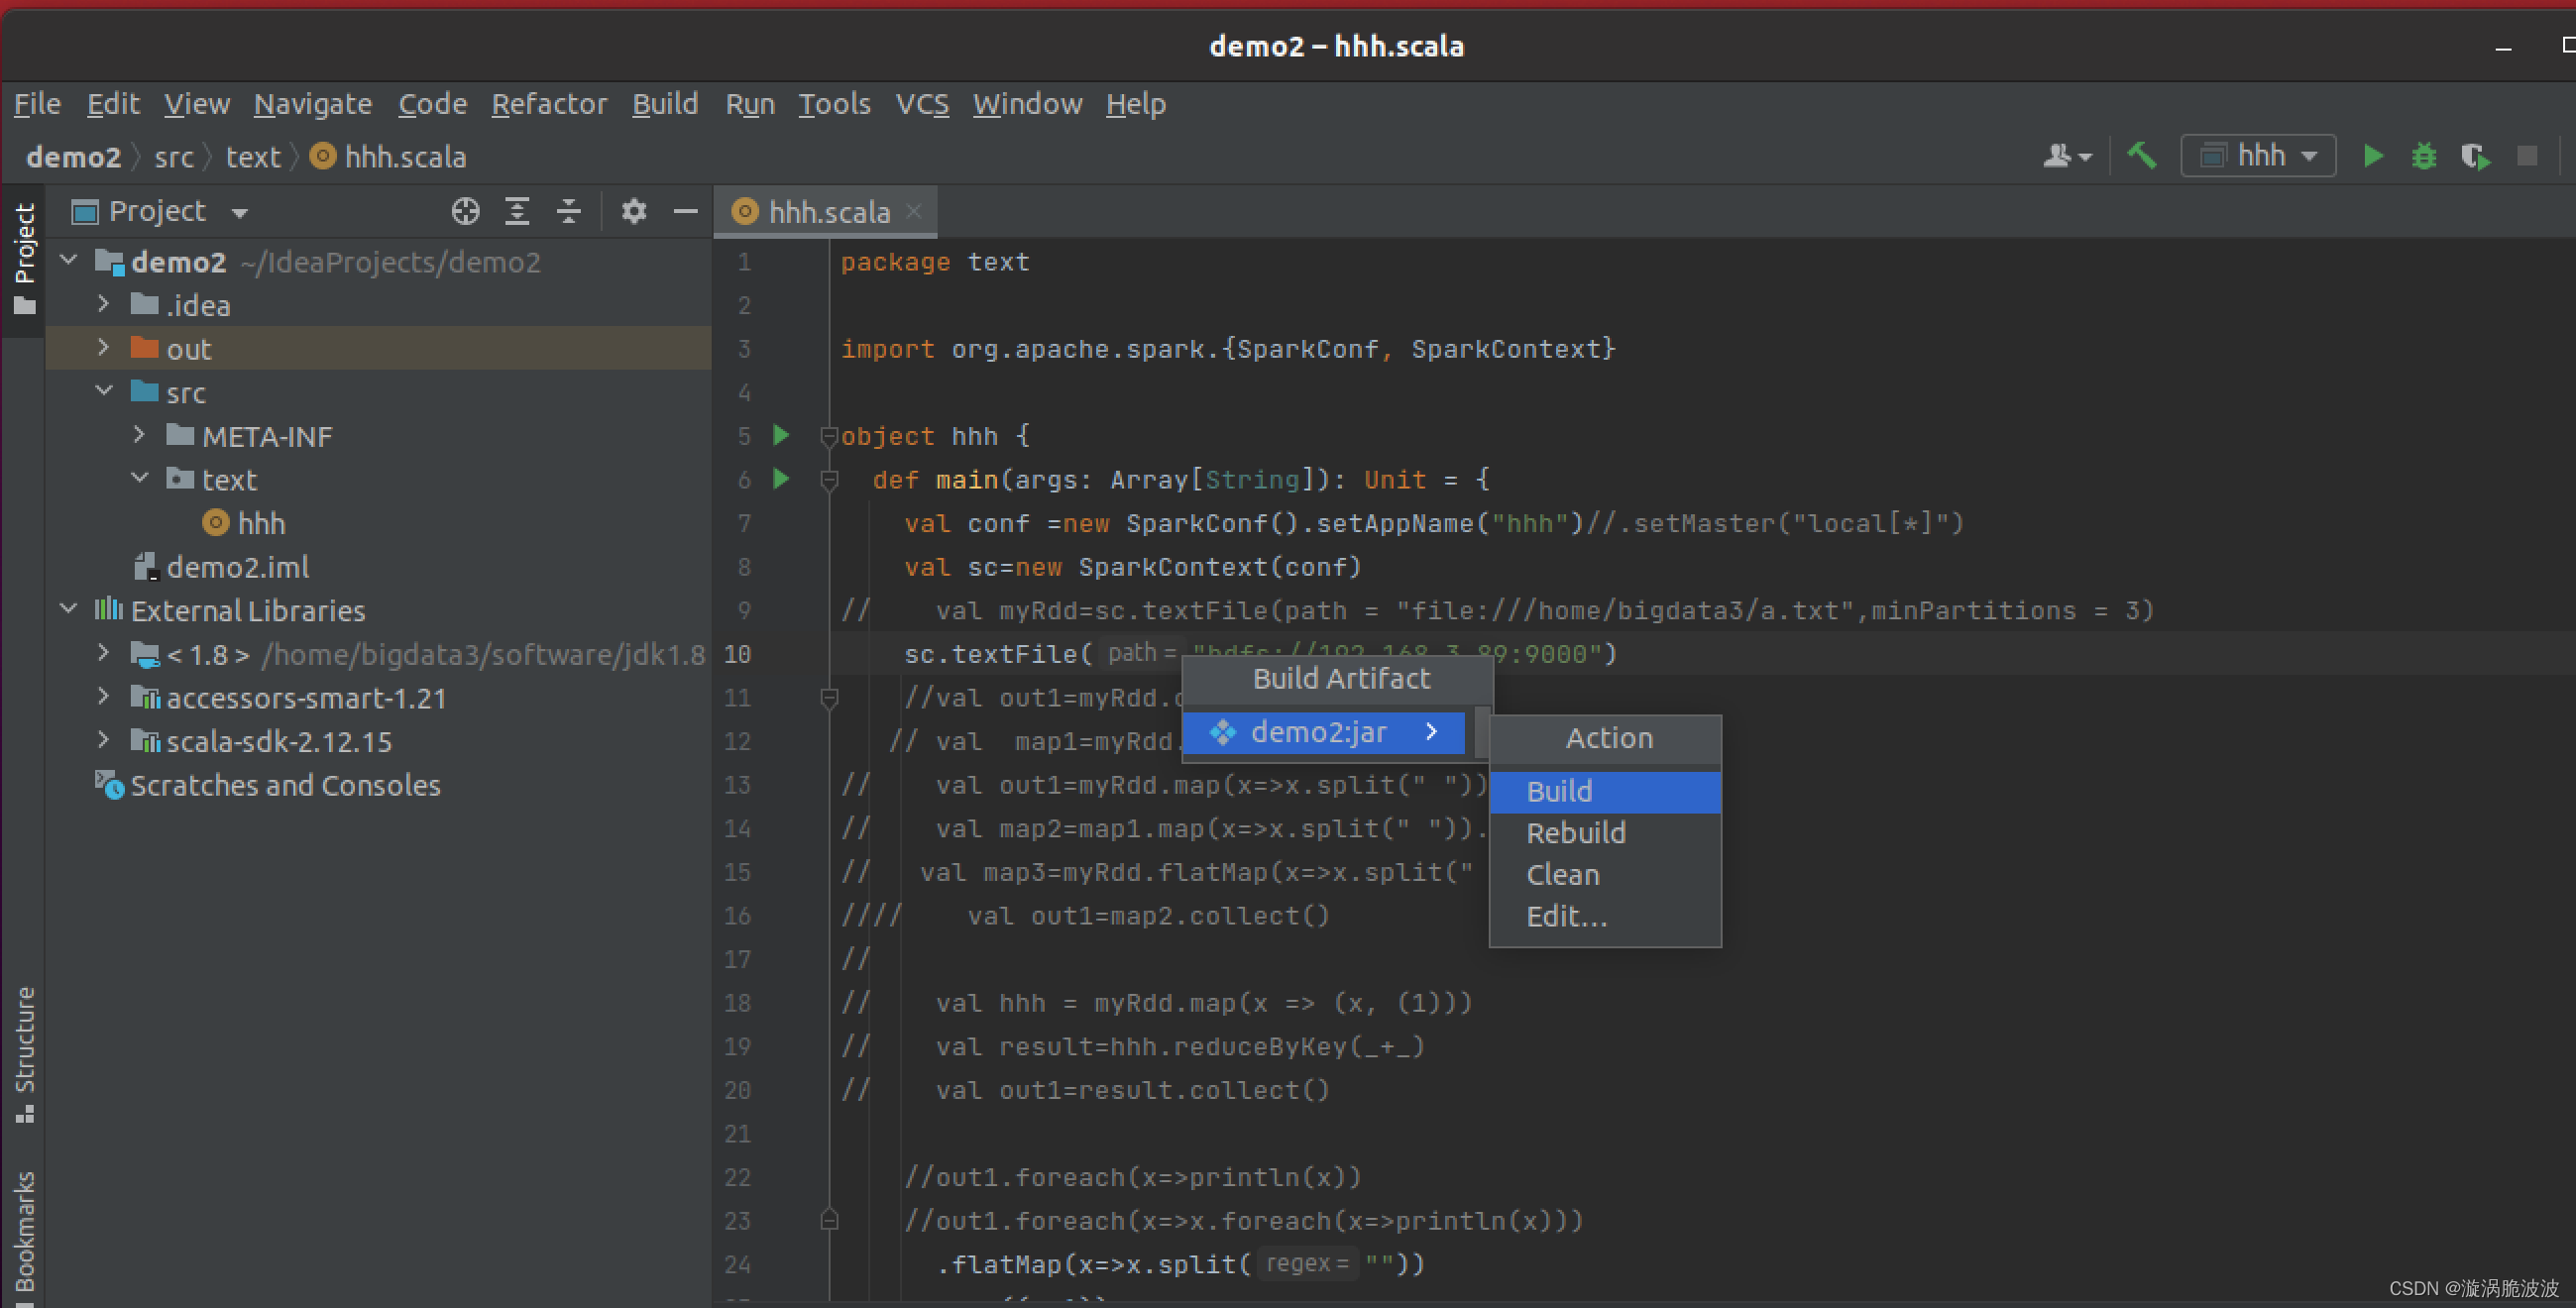Click the green Run button in toolbar
2576x1308 pixels.
(2372, 156)
